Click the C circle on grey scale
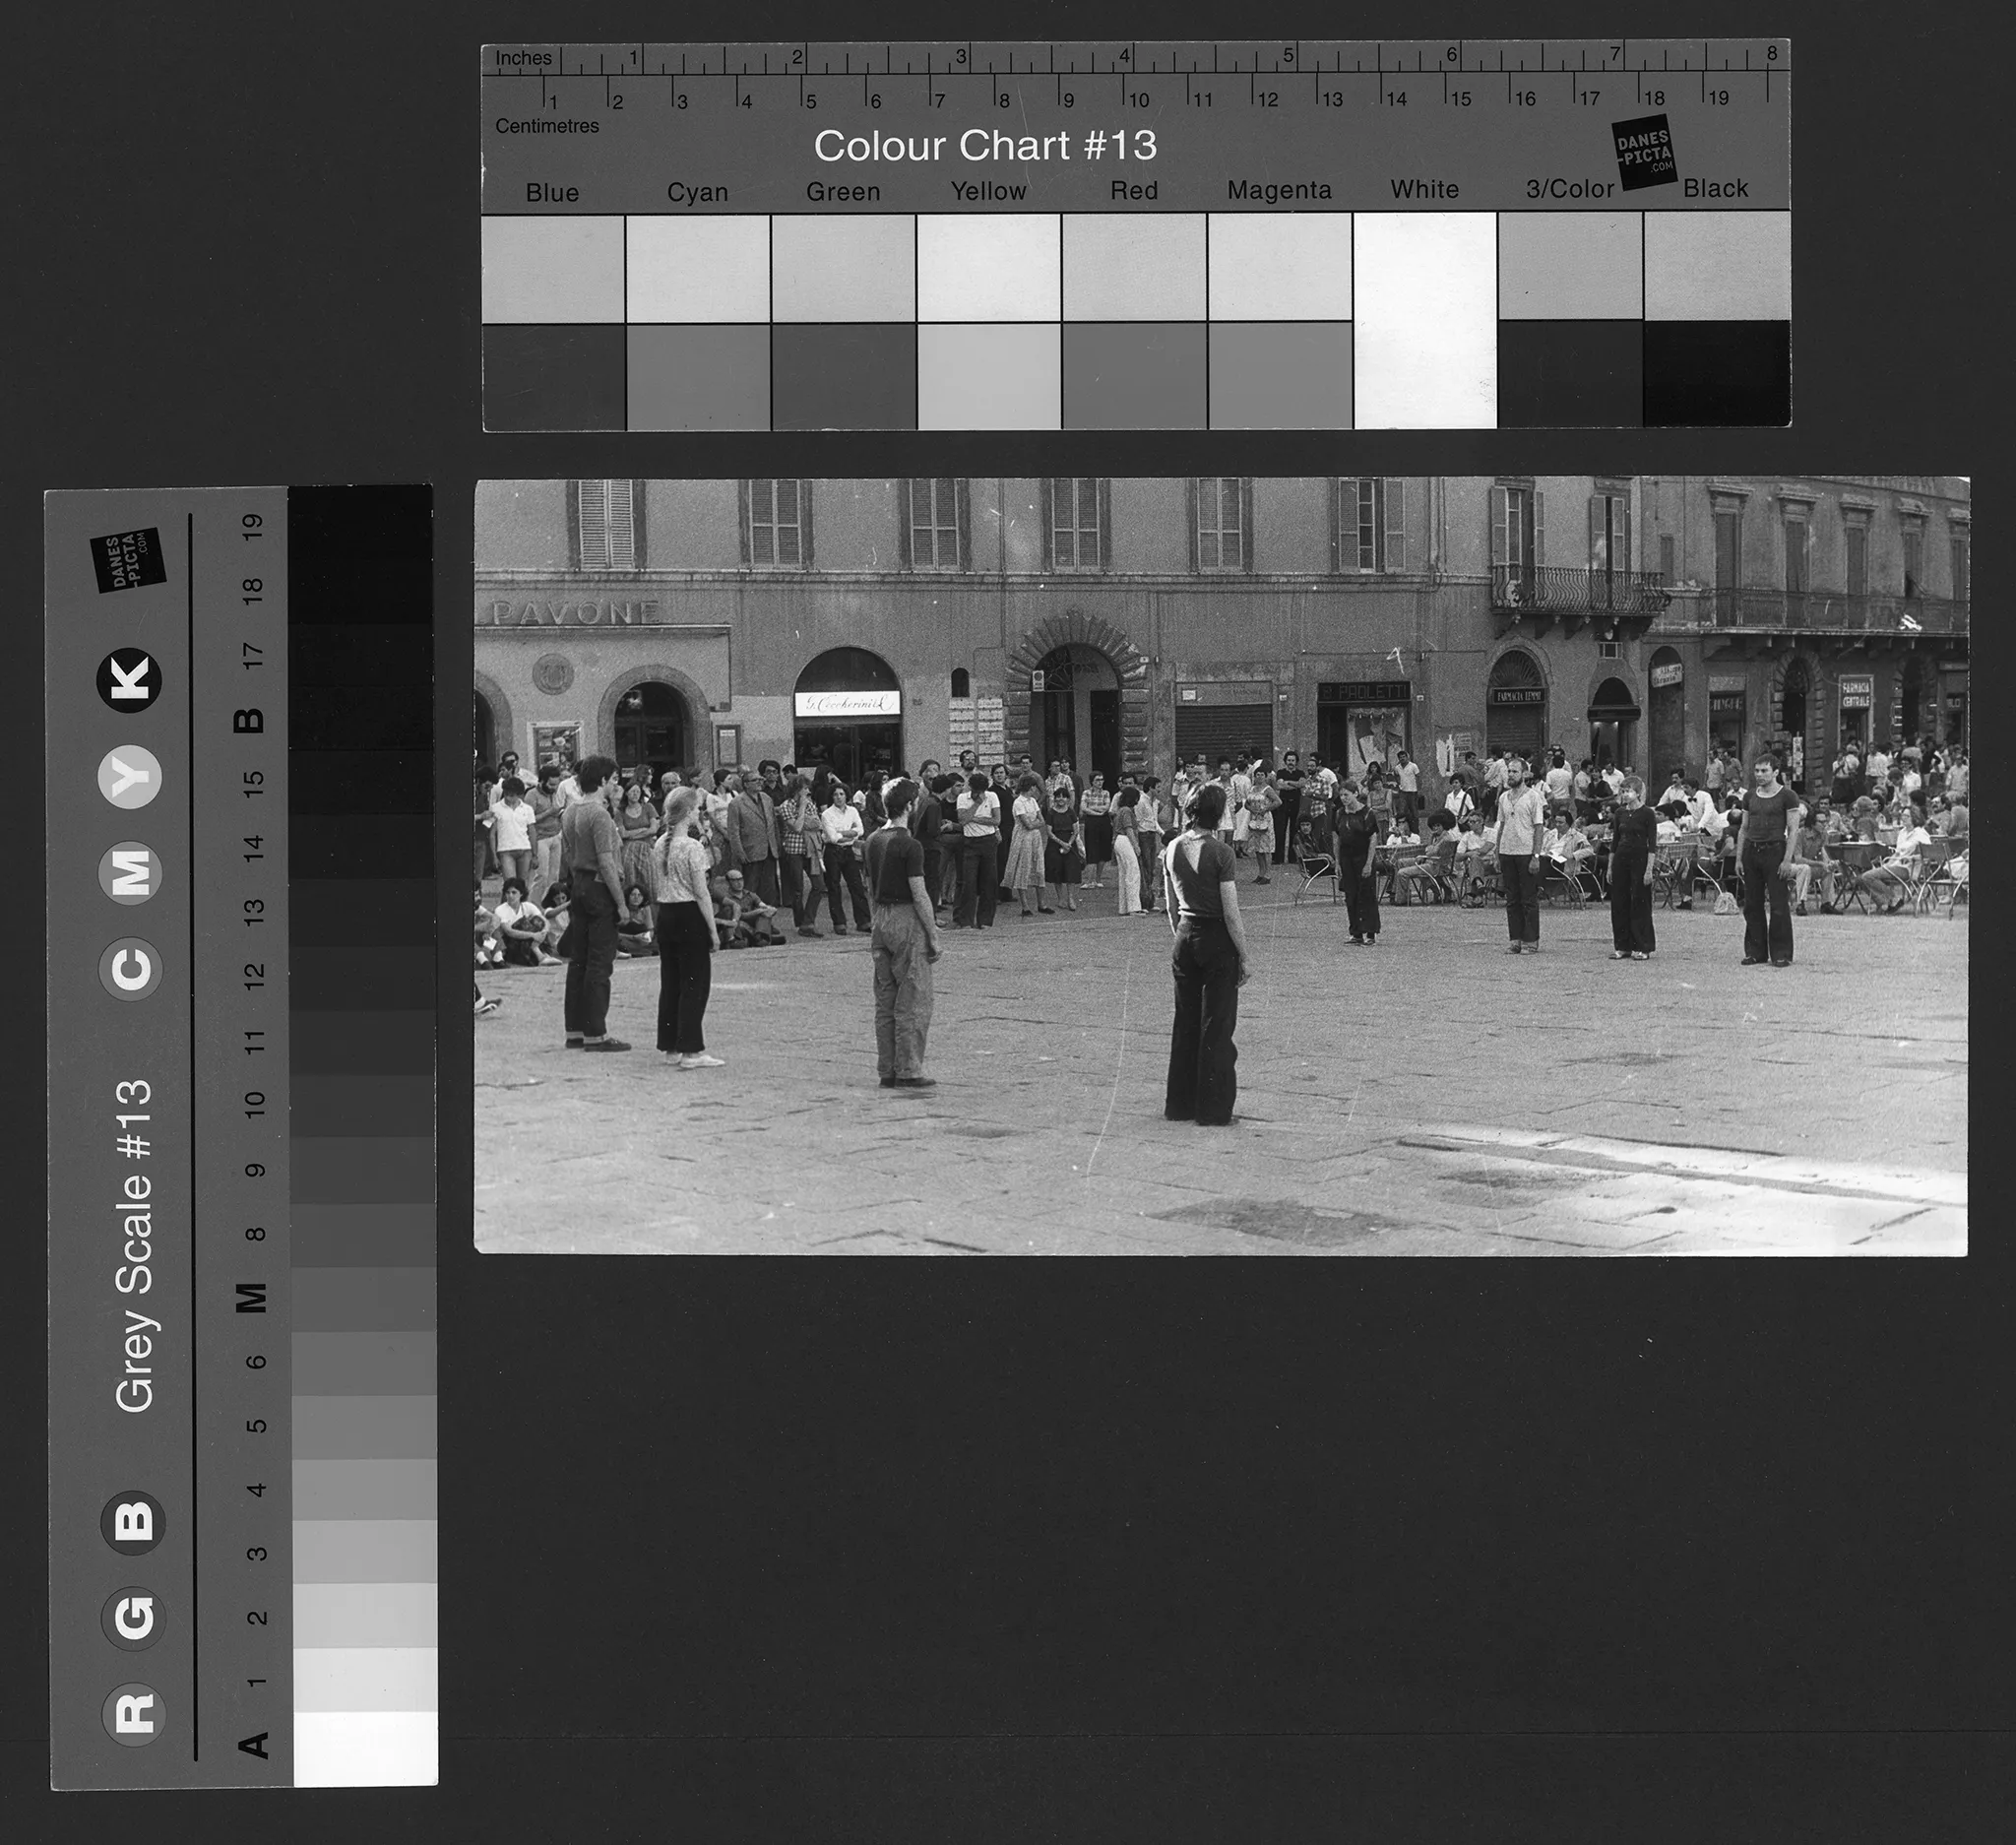Screen dimensions: 2016x1845 133,968
